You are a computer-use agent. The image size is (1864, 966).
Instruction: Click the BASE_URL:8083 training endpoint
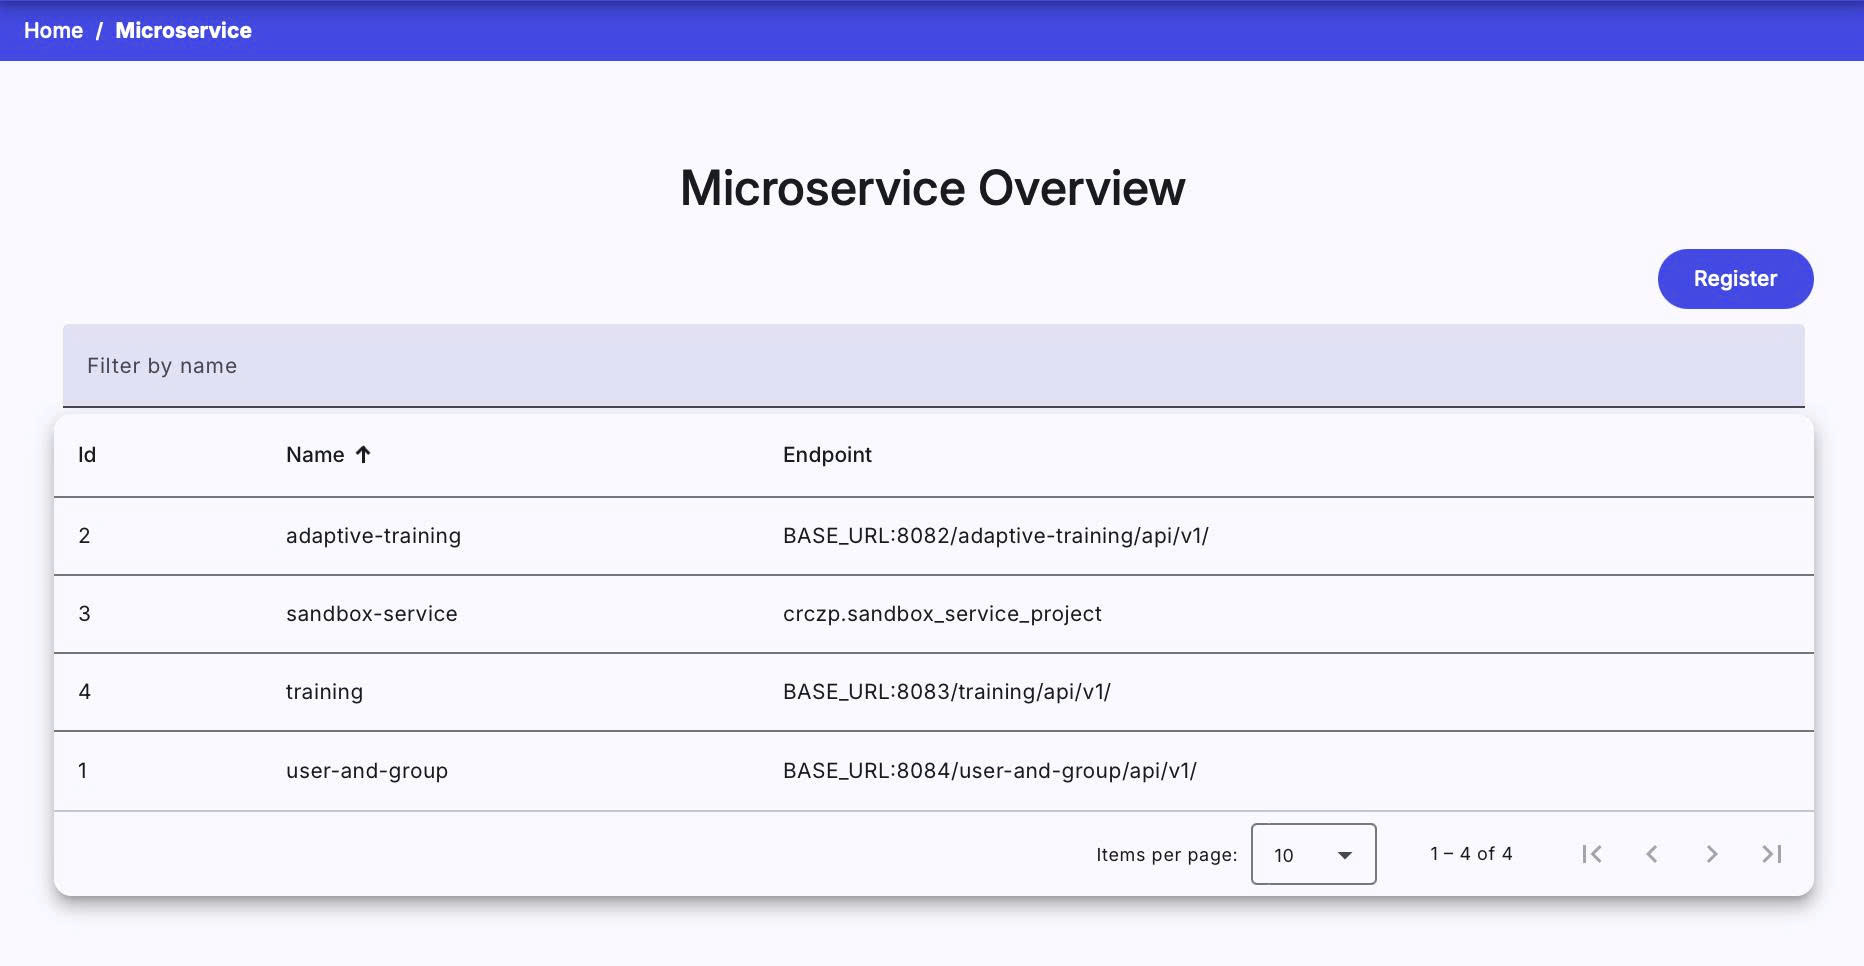946,692
